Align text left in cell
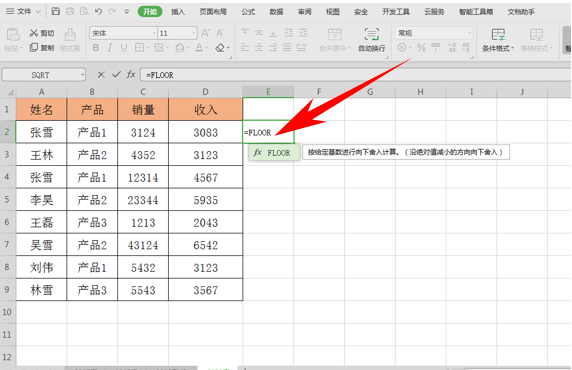This screenshot has width=572, height=370. (245, 47)
